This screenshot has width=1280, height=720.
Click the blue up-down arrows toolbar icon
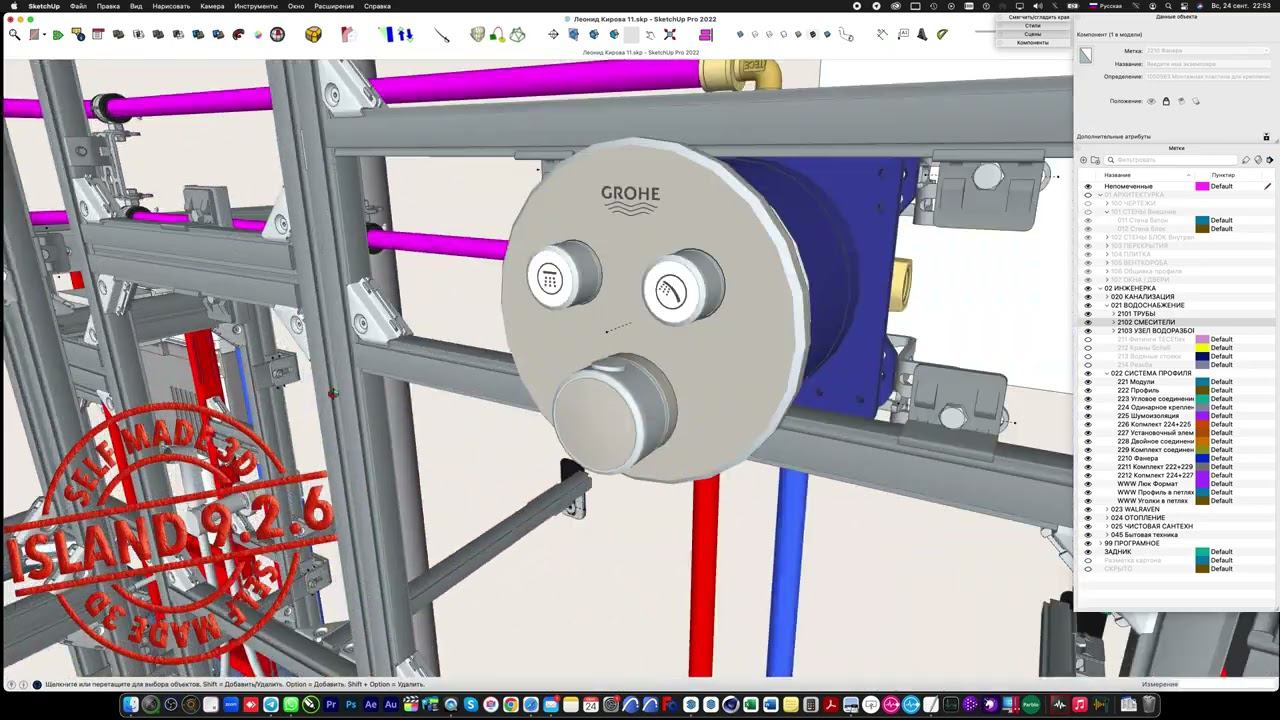pos(405,35)
